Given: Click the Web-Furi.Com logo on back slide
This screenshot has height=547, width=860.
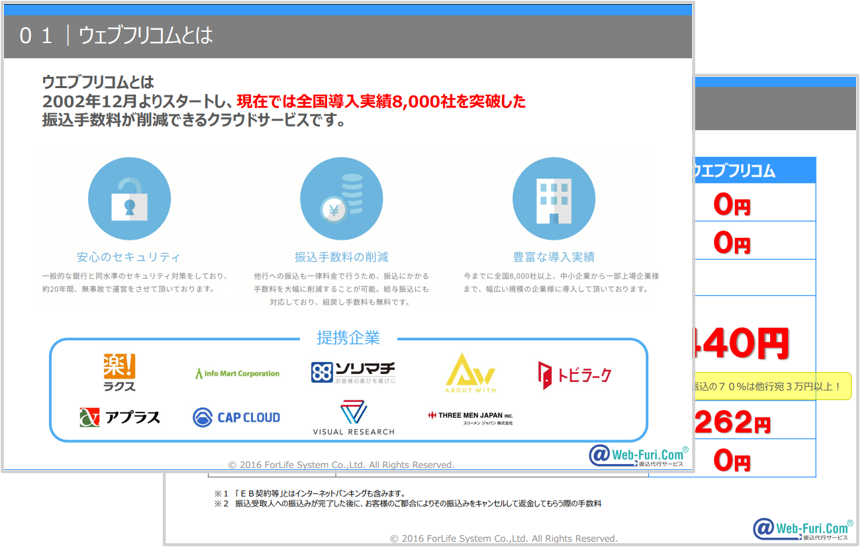Looking at the screenshot, I should (x=803, y=529).
